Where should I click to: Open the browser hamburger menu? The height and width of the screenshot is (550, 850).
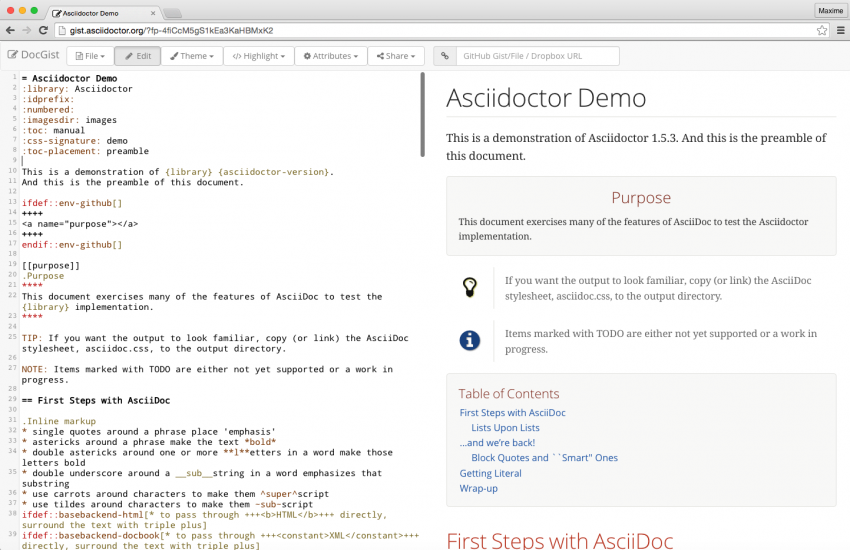pos(841,30)
